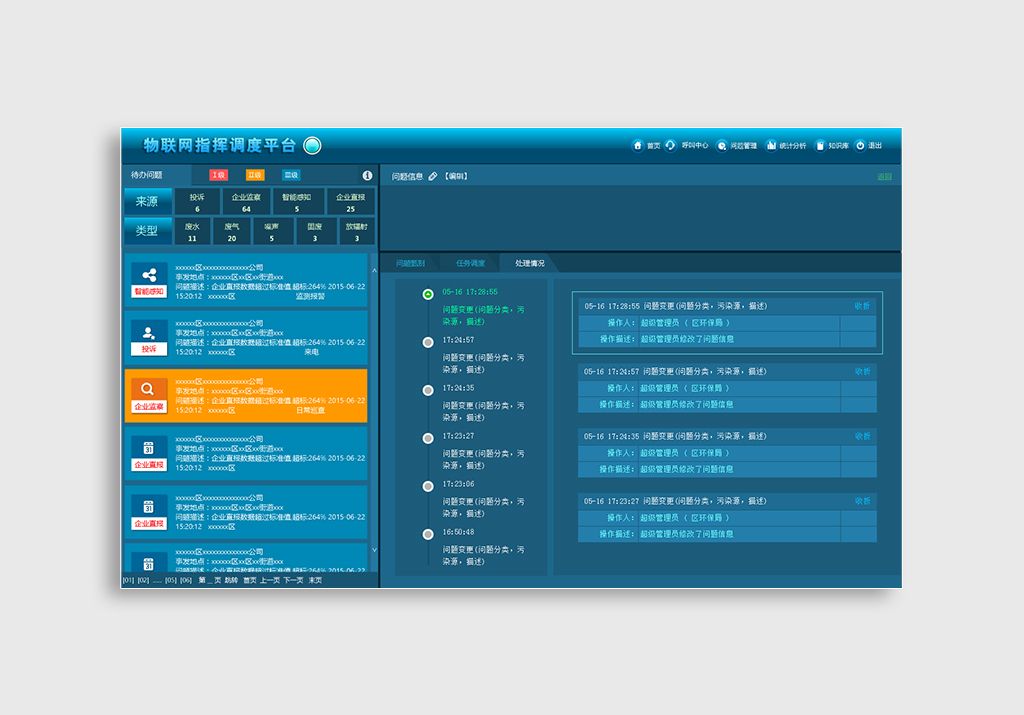Viewport: 1024px width, 715px height.
Task: Click the green timeline marker at 05-16 17:28:55
Action: click(x=428, y=294)
